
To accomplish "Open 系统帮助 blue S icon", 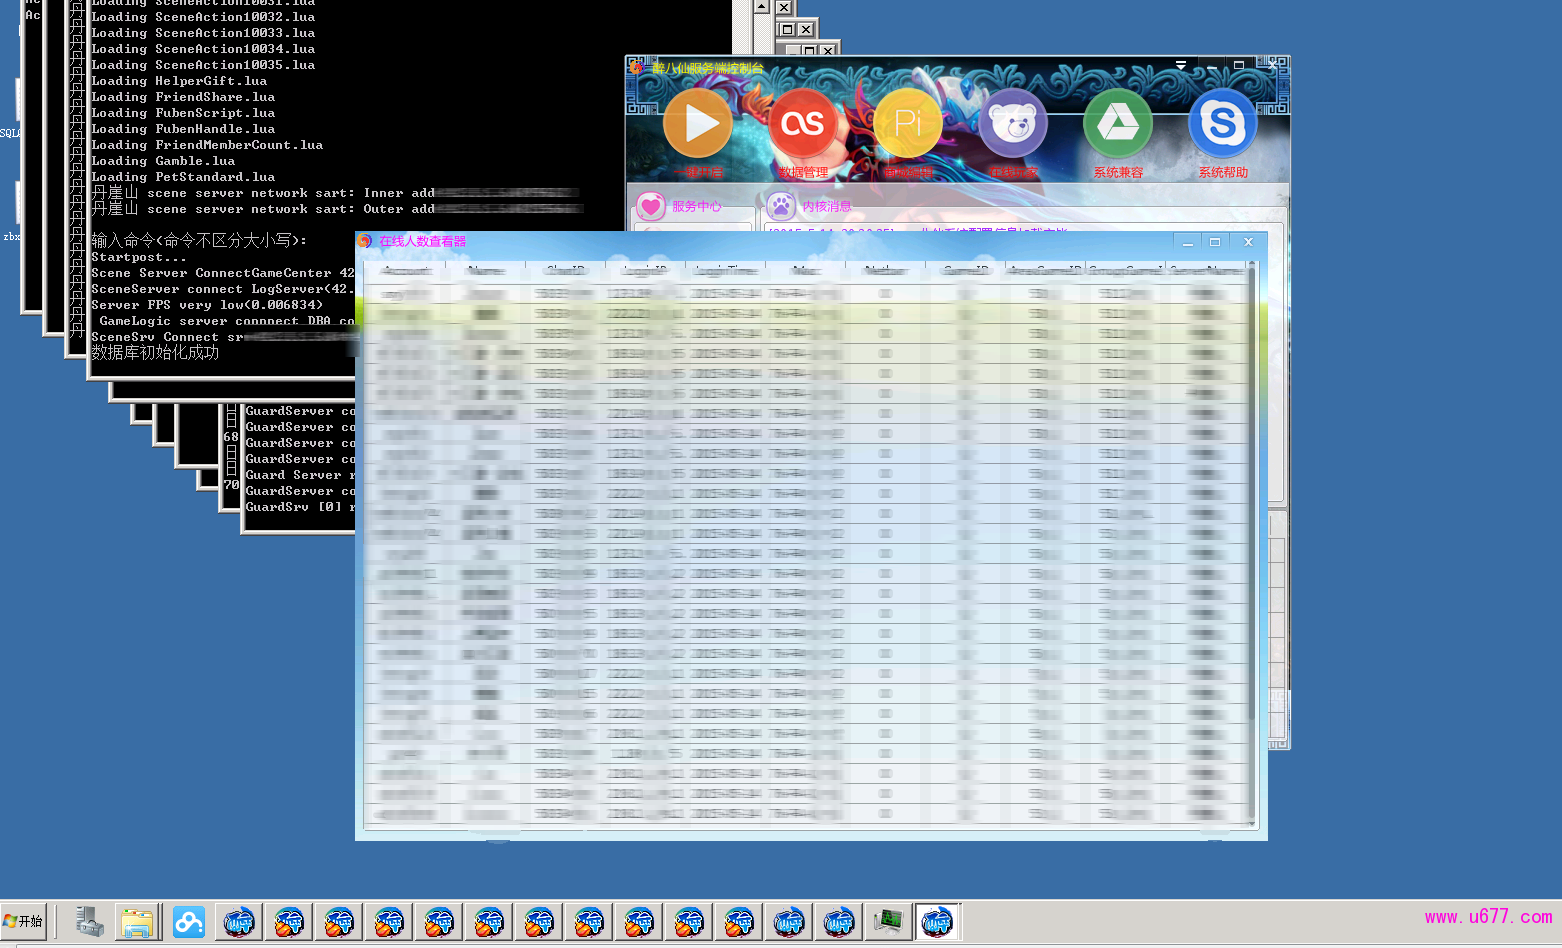I will (x=1222, y=124).
